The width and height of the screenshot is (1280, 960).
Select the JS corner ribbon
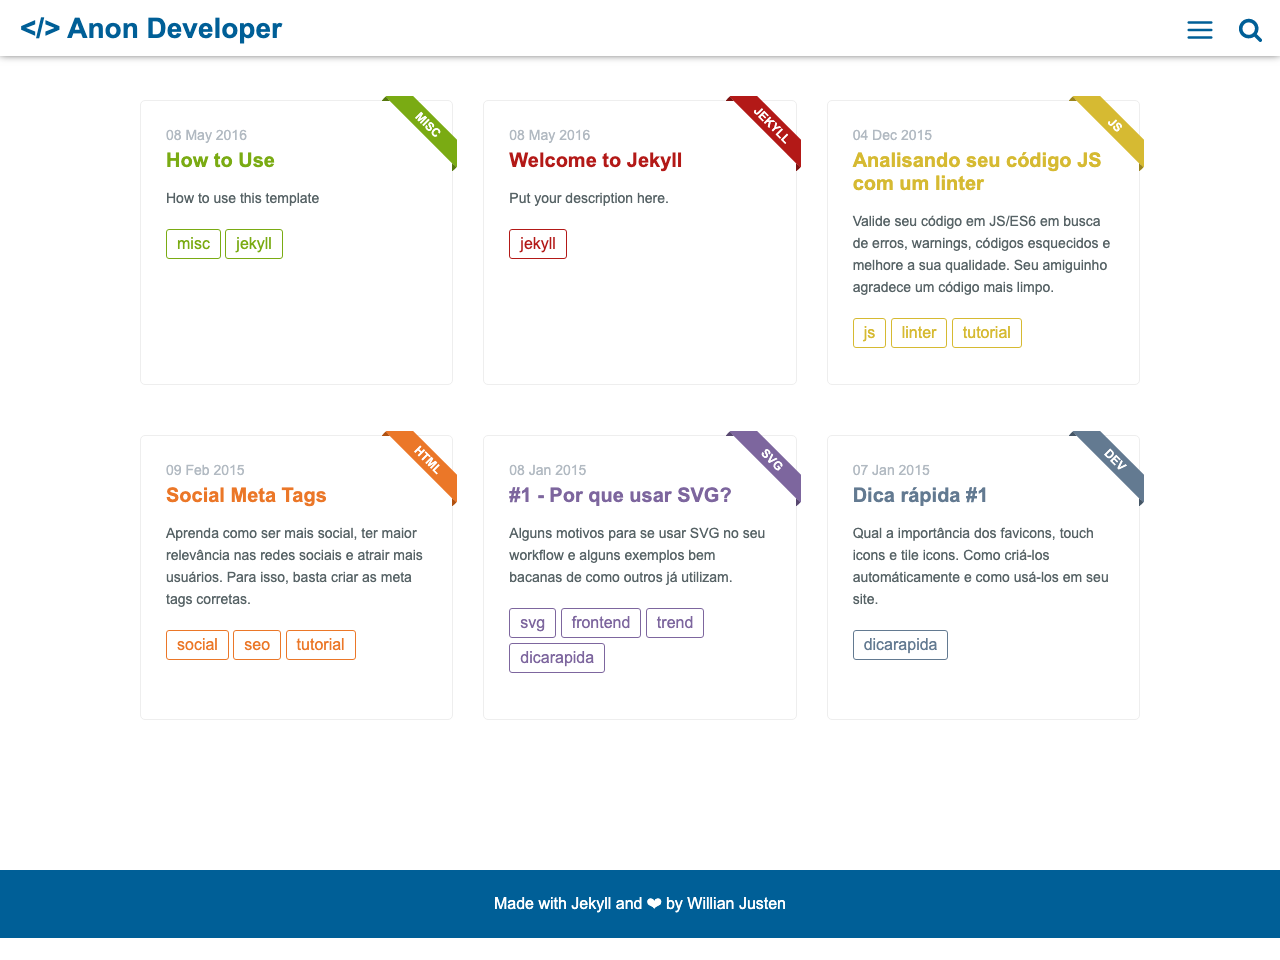1113,126
